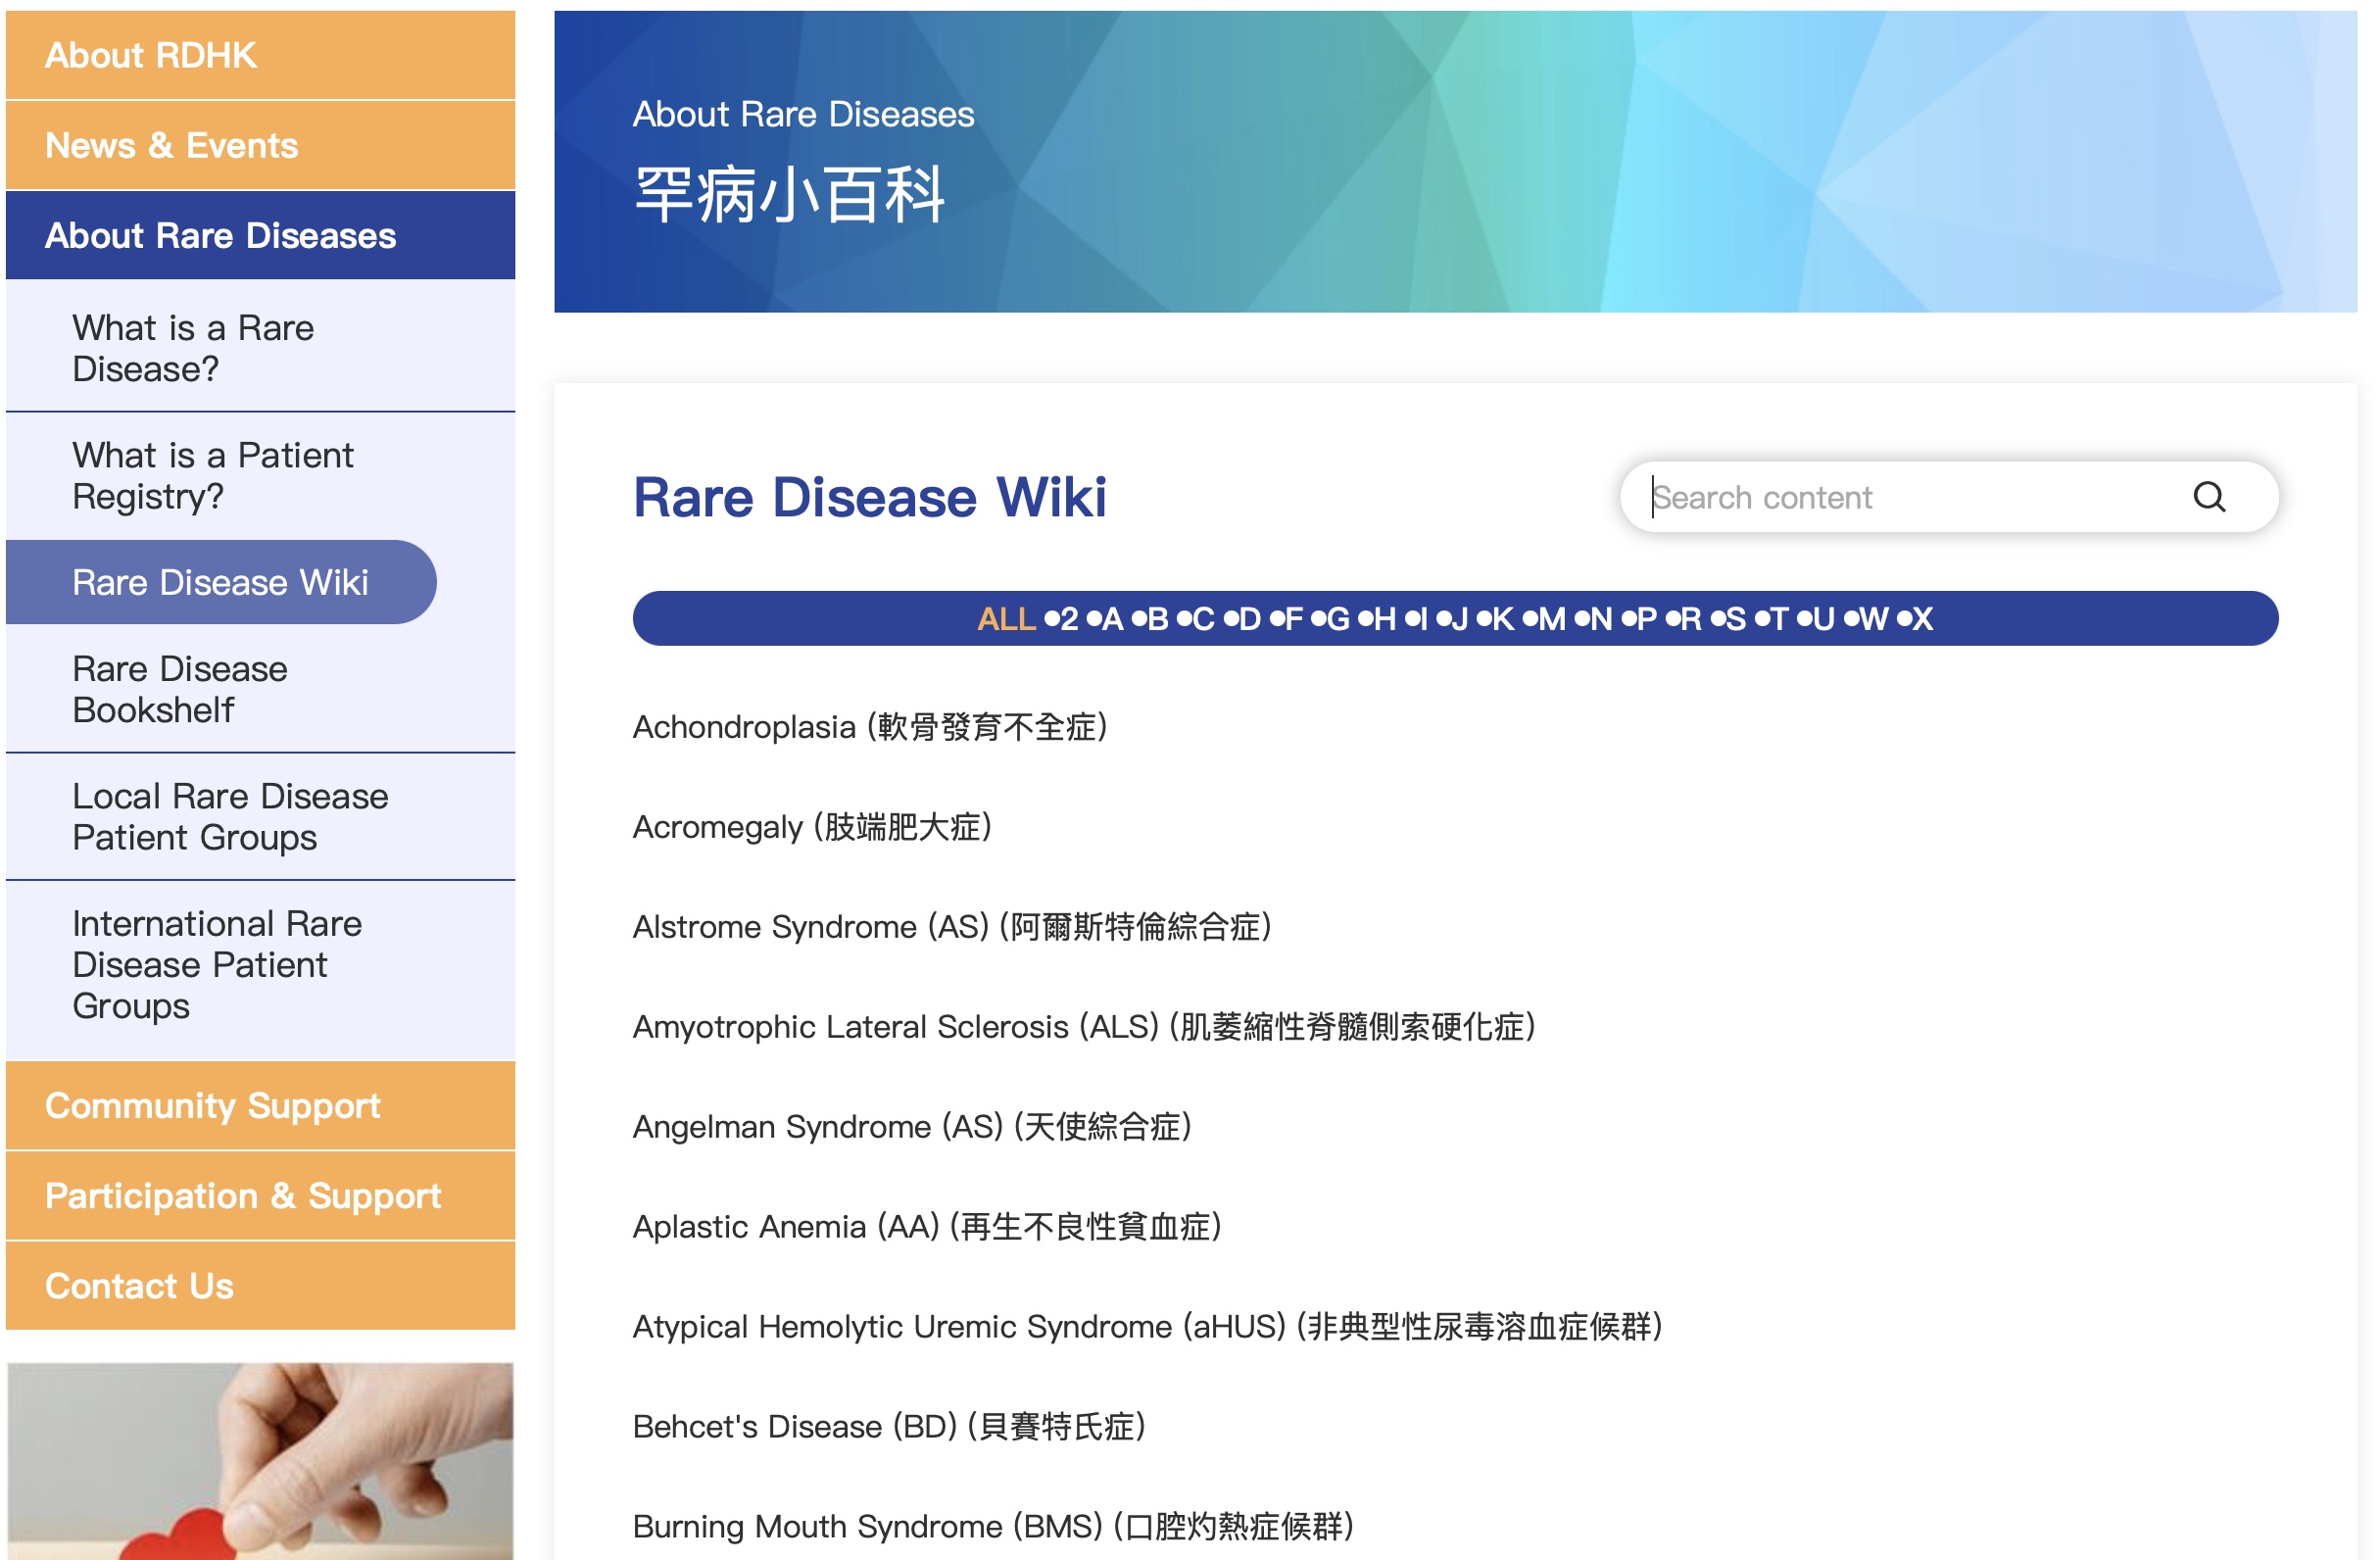Viewport: 2380px width, 1560px height.
Task: Filter wiki list by letter H
Action: pos(1384,618)
